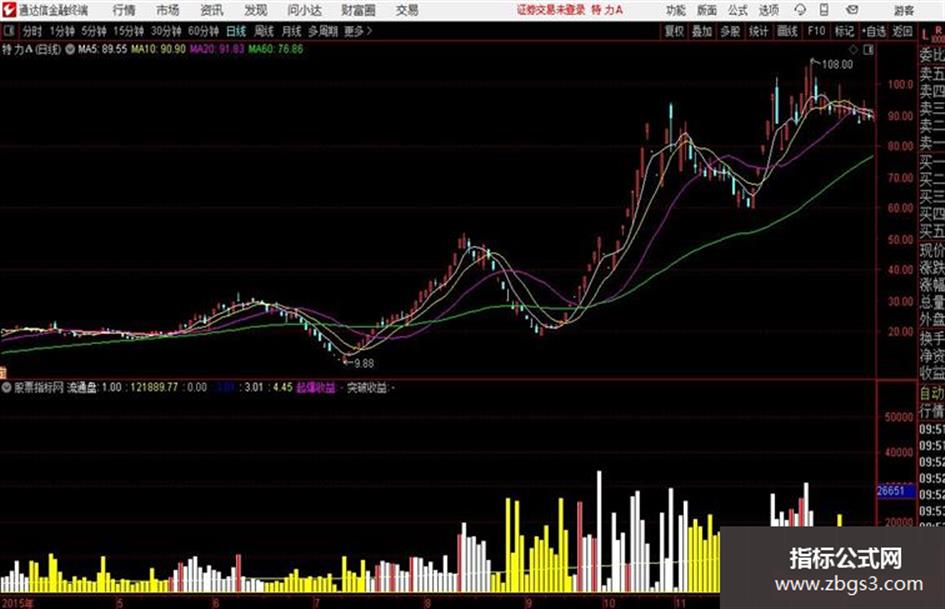The width and height of the screenshot is (945, 609).
Task: Open the 问小达 menu
Action: [x=304, y=10]
